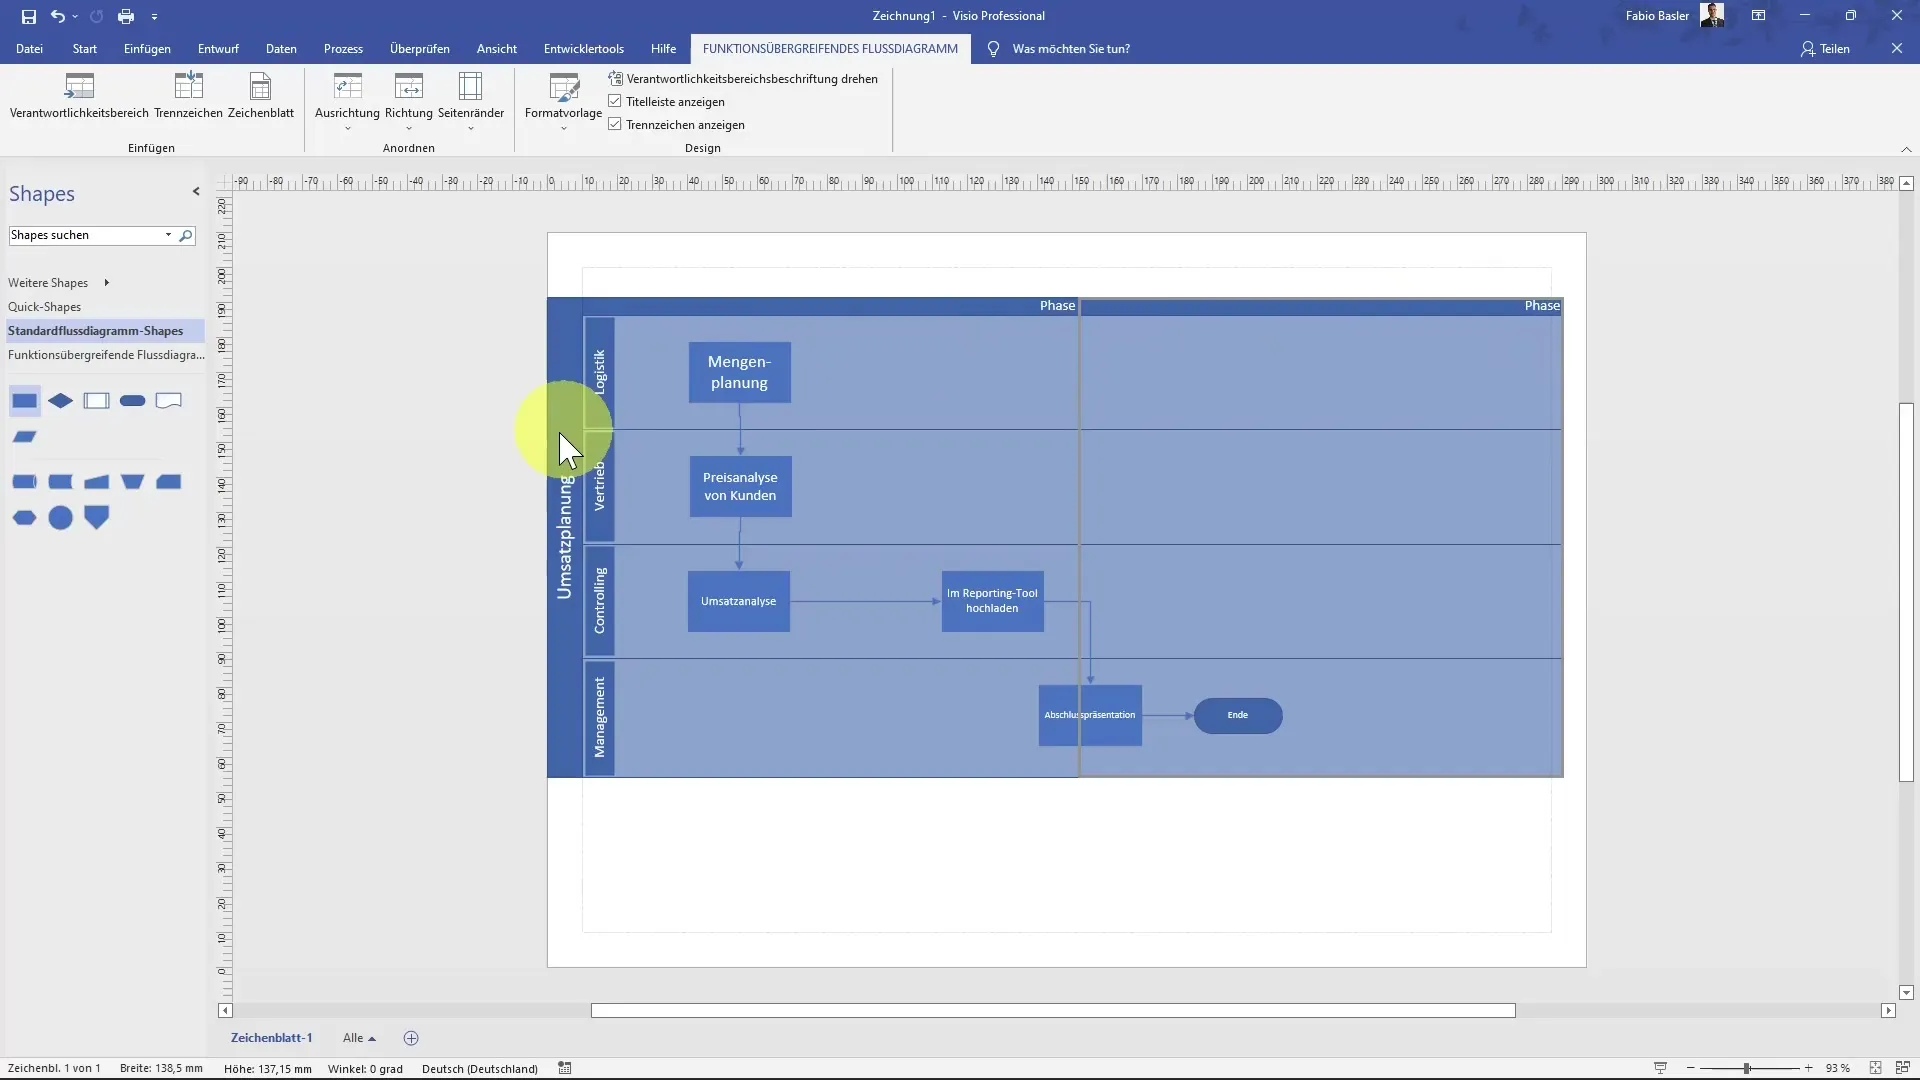Open the Alle pages list
The image size is (1920, 1080).
coord(359,1038)
